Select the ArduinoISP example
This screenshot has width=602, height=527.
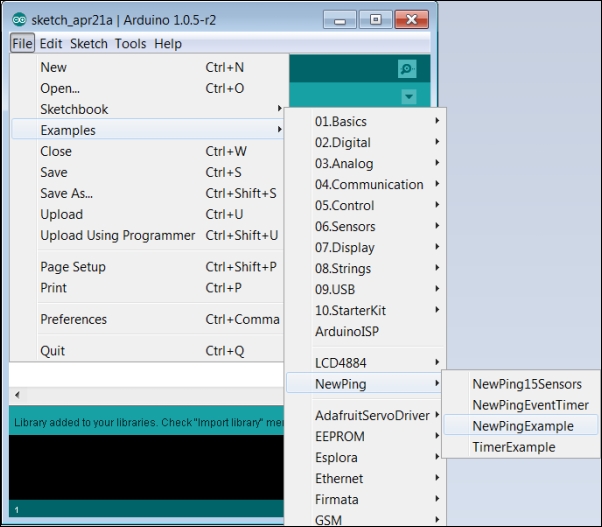pyautogui.click(x=366, y=331)
